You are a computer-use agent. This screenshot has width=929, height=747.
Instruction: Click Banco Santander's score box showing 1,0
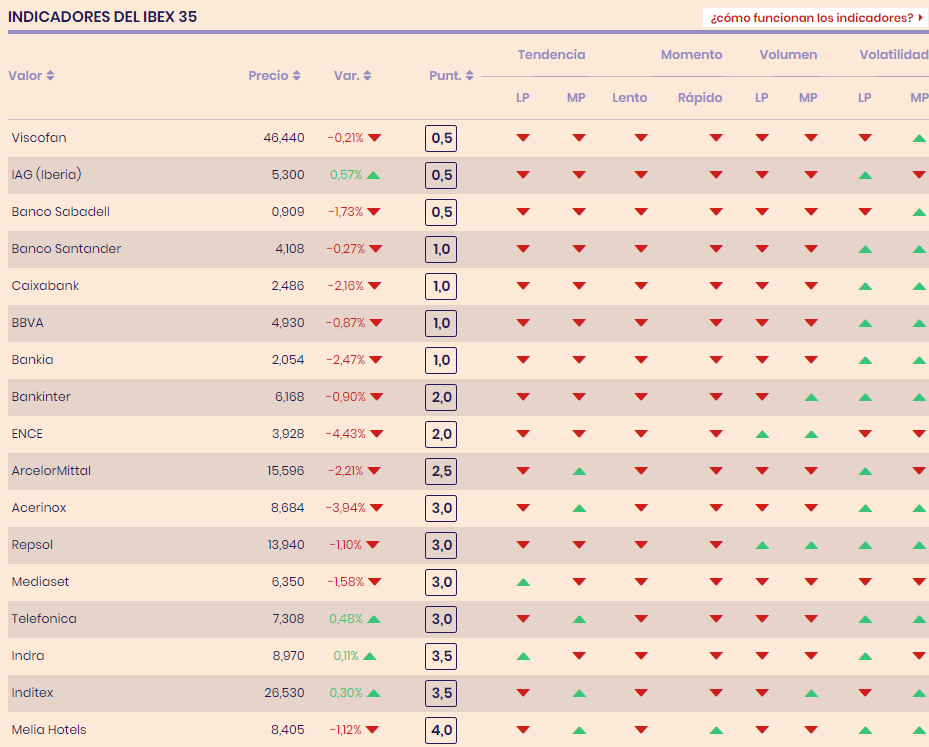440,249
